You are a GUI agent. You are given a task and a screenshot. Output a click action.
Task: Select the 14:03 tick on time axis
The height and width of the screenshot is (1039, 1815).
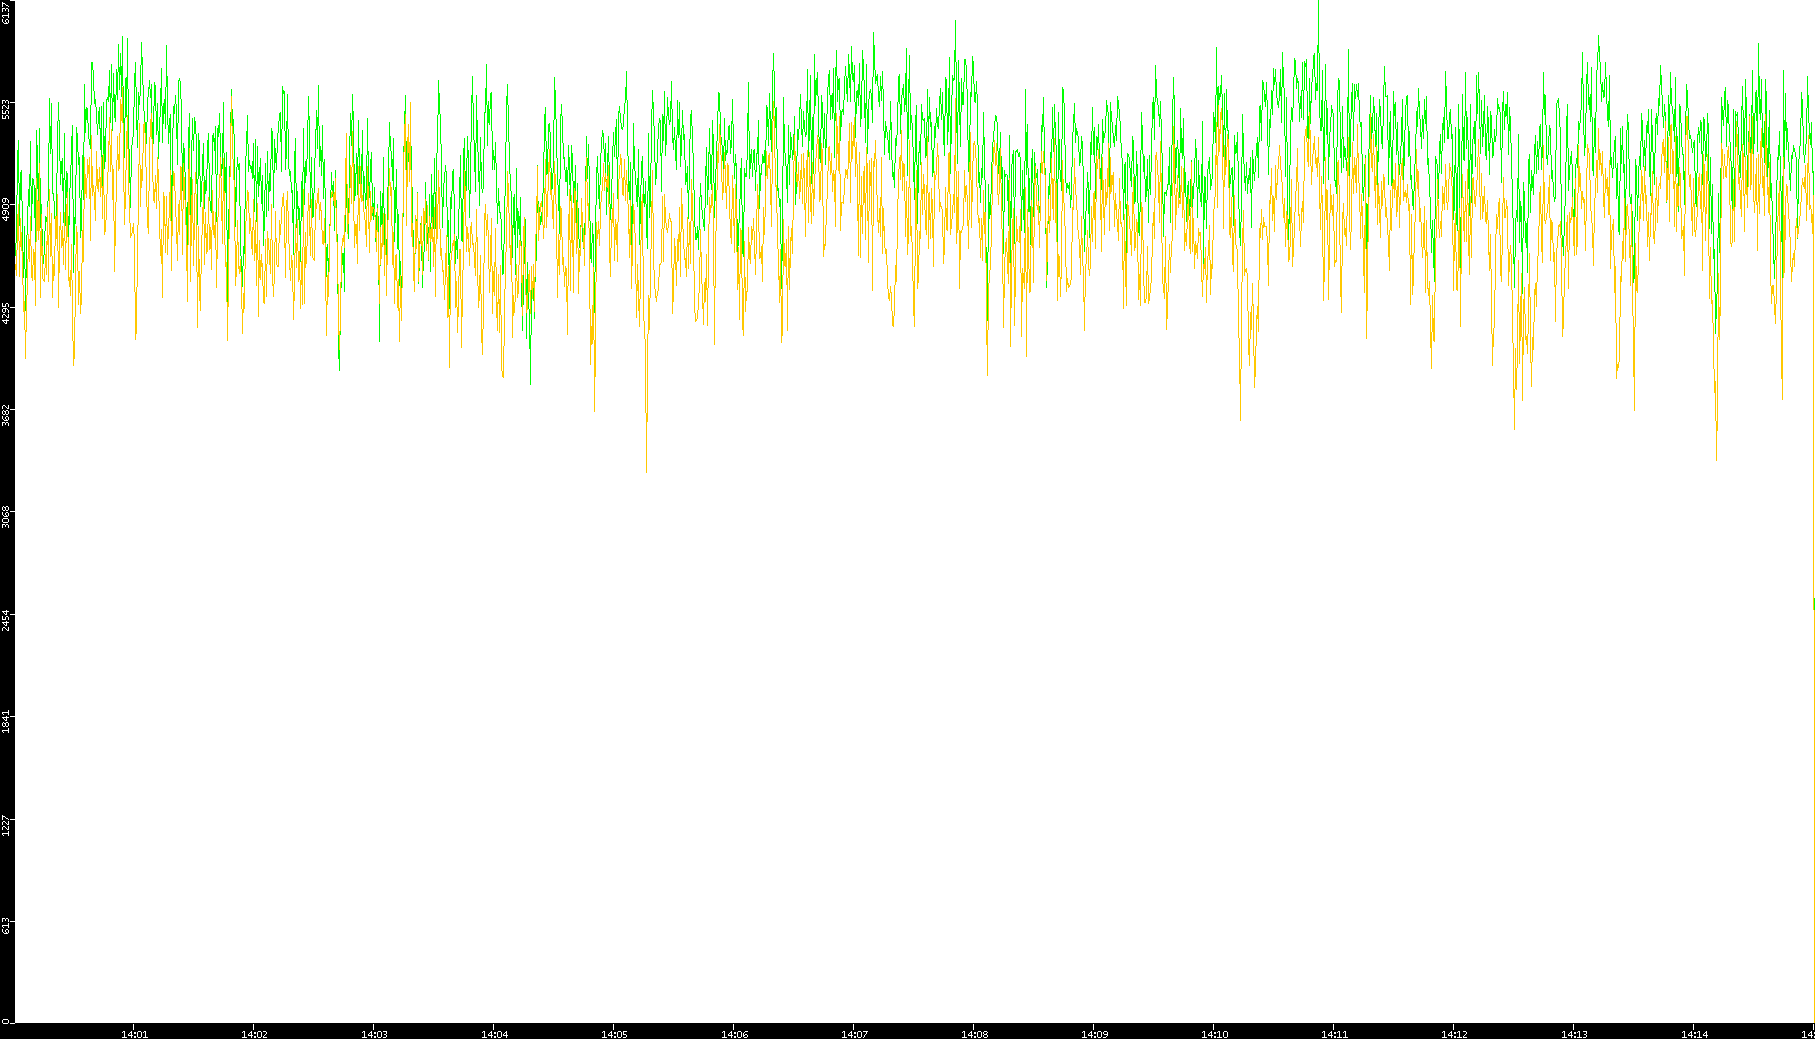(x=374, y=1034)
